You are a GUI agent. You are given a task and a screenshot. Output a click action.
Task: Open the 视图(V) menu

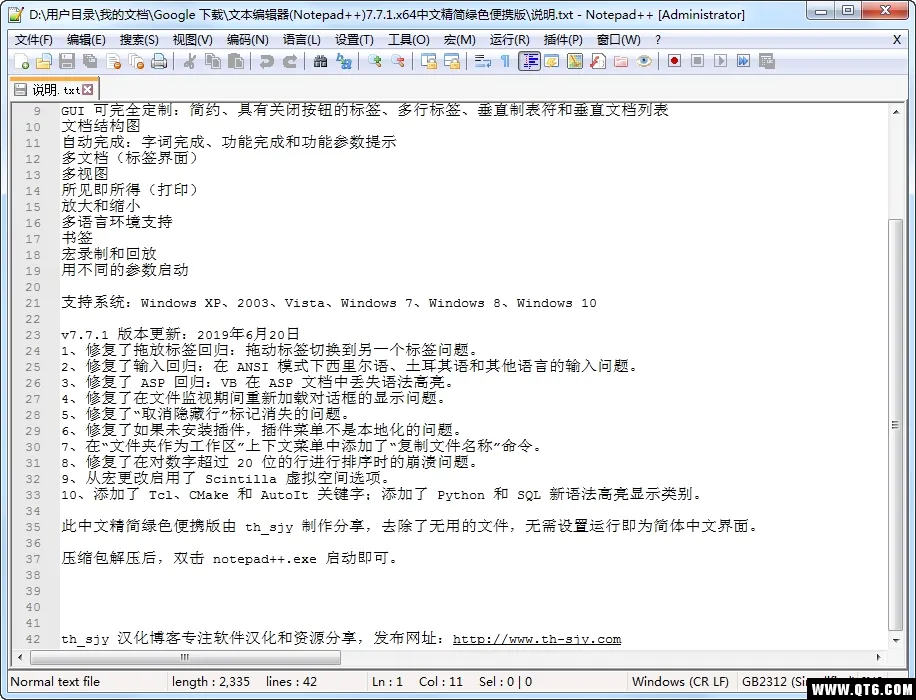tap(192, 40)
